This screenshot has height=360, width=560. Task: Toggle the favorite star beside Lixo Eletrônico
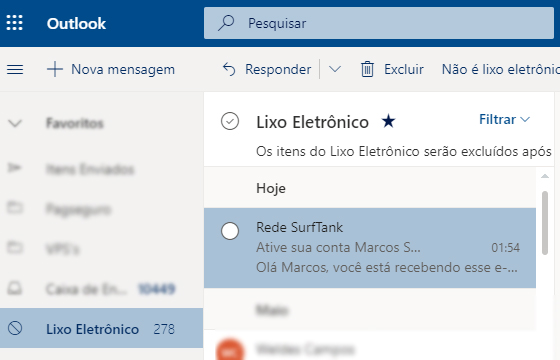coord(388,121)
